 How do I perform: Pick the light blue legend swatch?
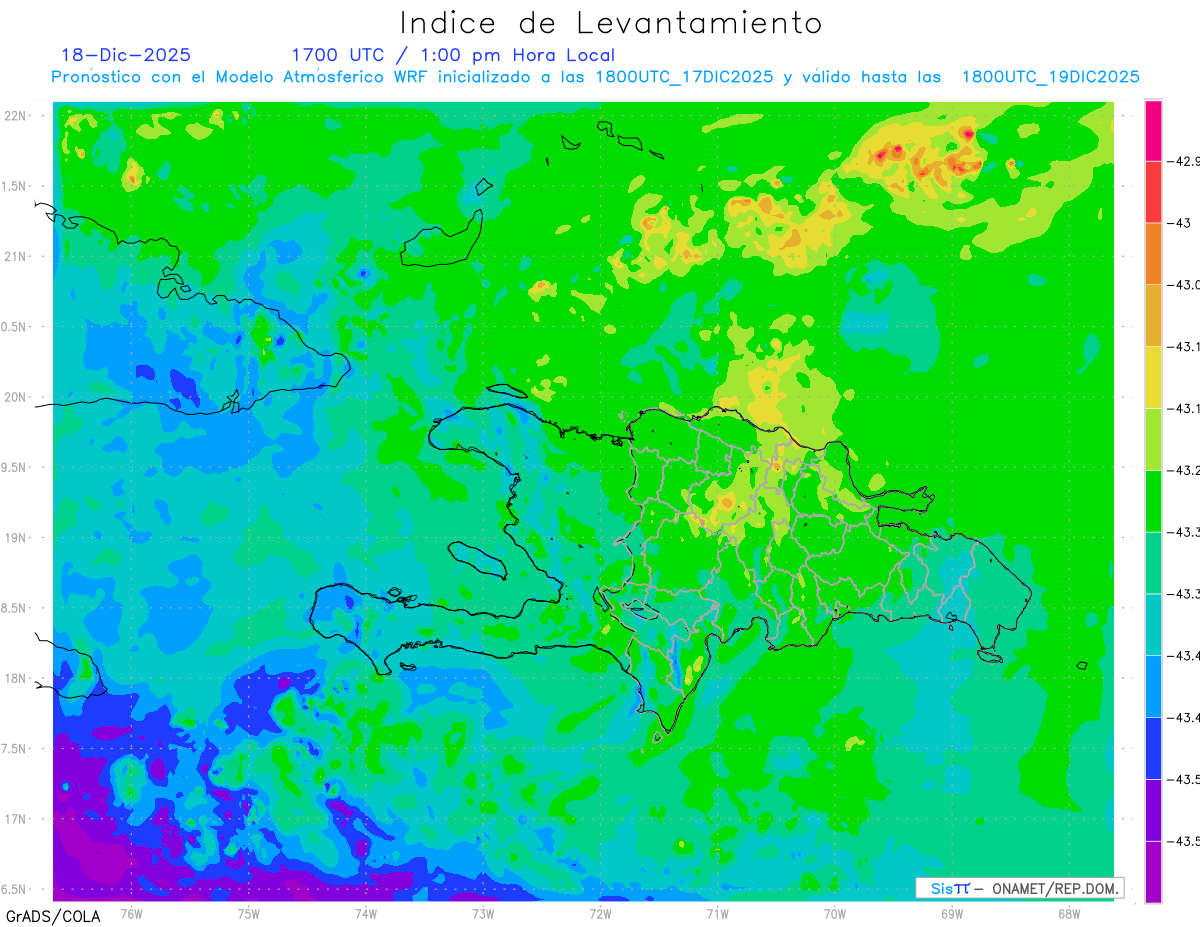click(x=1153, y=686)
